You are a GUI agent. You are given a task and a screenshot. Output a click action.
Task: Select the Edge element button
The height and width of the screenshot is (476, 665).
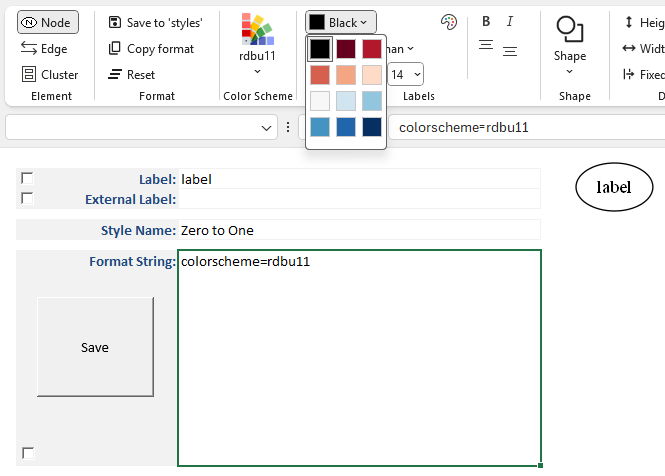pos(44,48)
